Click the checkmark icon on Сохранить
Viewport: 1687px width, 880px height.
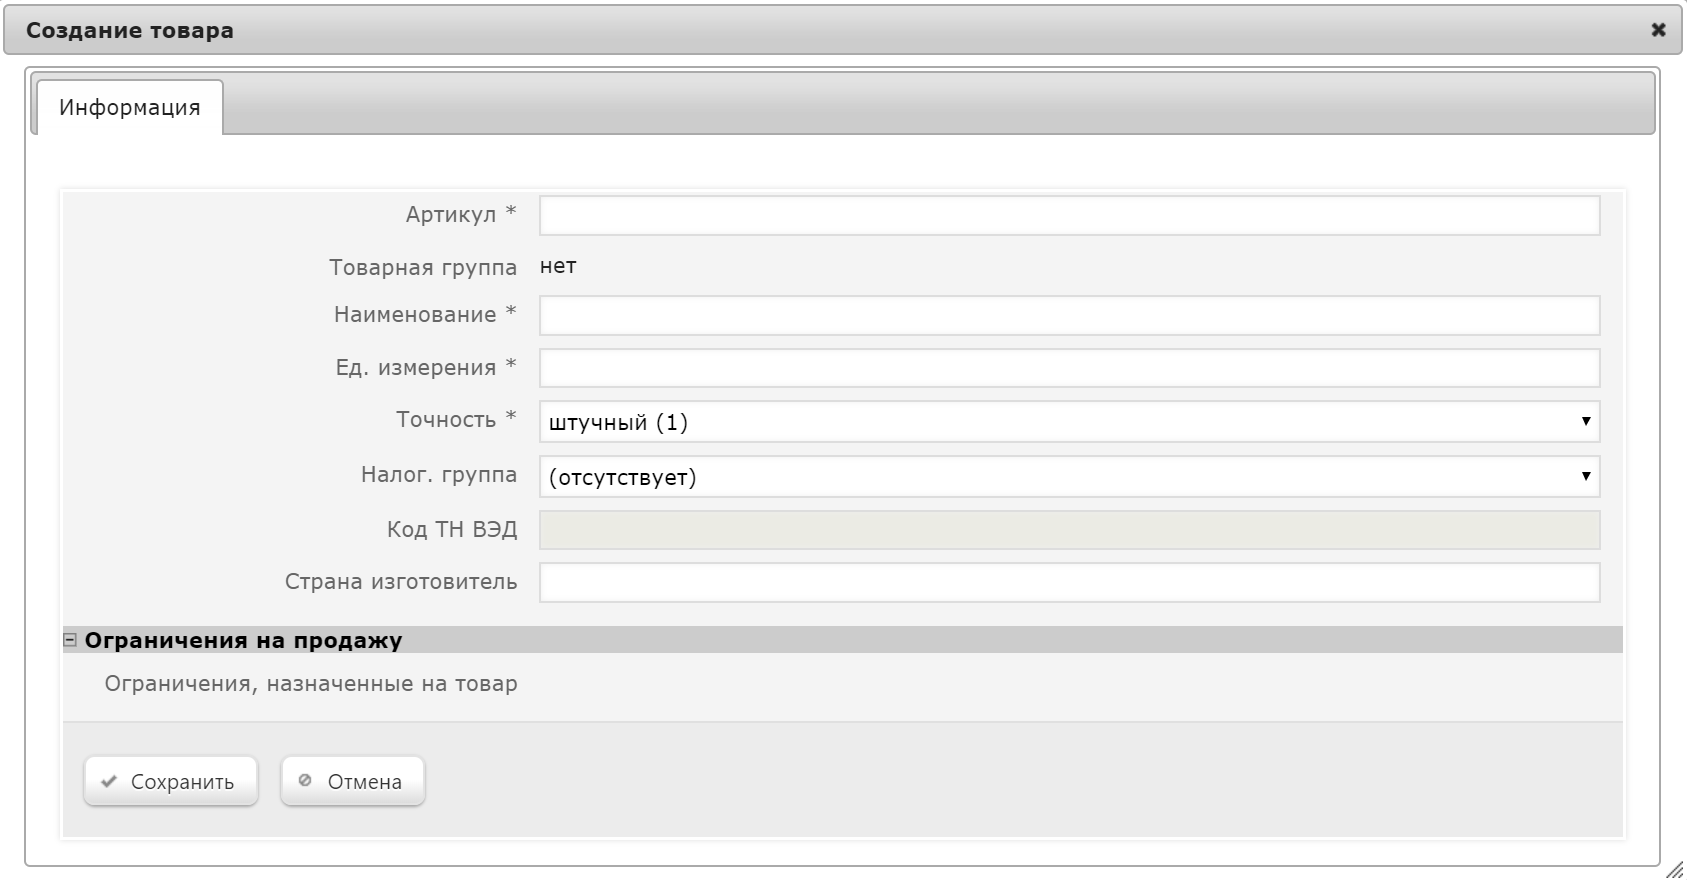109,782
